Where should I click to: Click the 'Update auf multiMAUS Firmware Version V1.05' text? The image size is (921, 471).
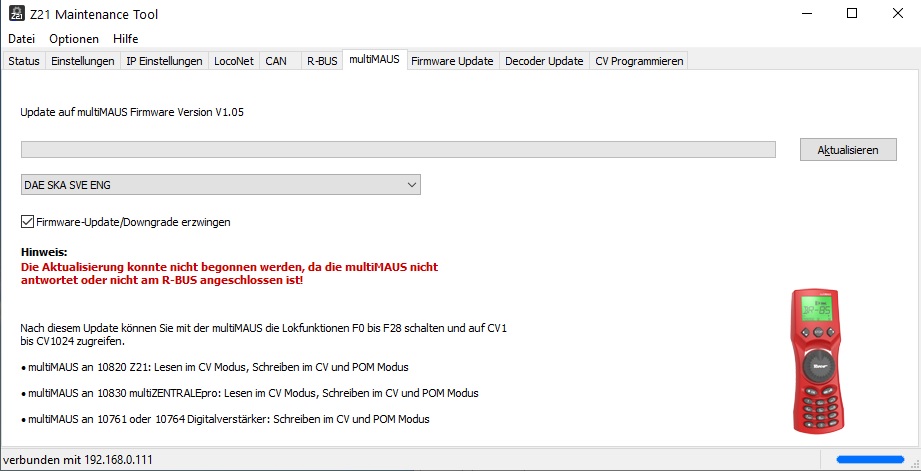(132, 112)
